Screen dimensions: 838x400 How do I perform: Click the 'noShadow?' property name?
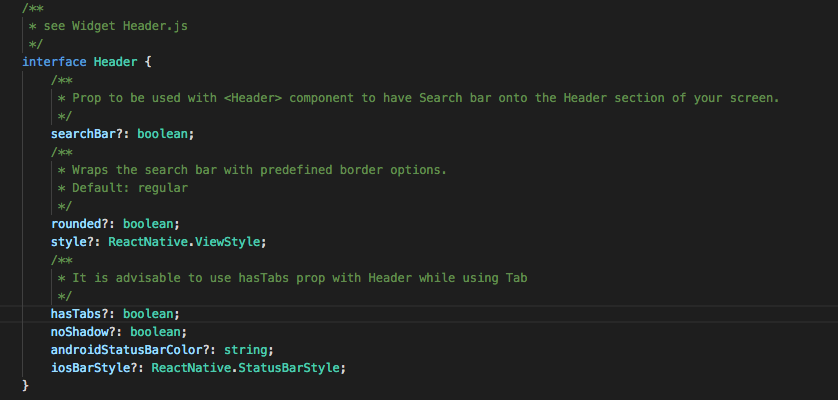83,332
